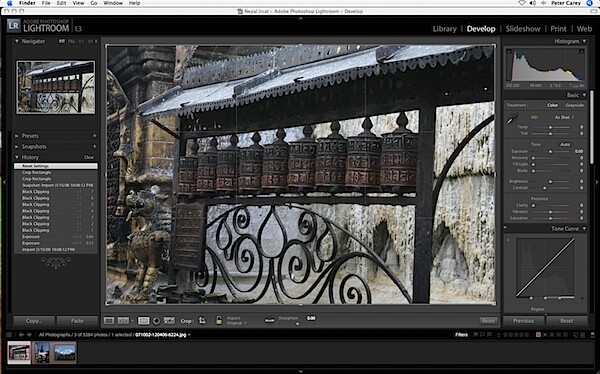The image size is (600, 374).
Task: Pick the White Balance eyedropper tool
Action: (x=512, y=119)
